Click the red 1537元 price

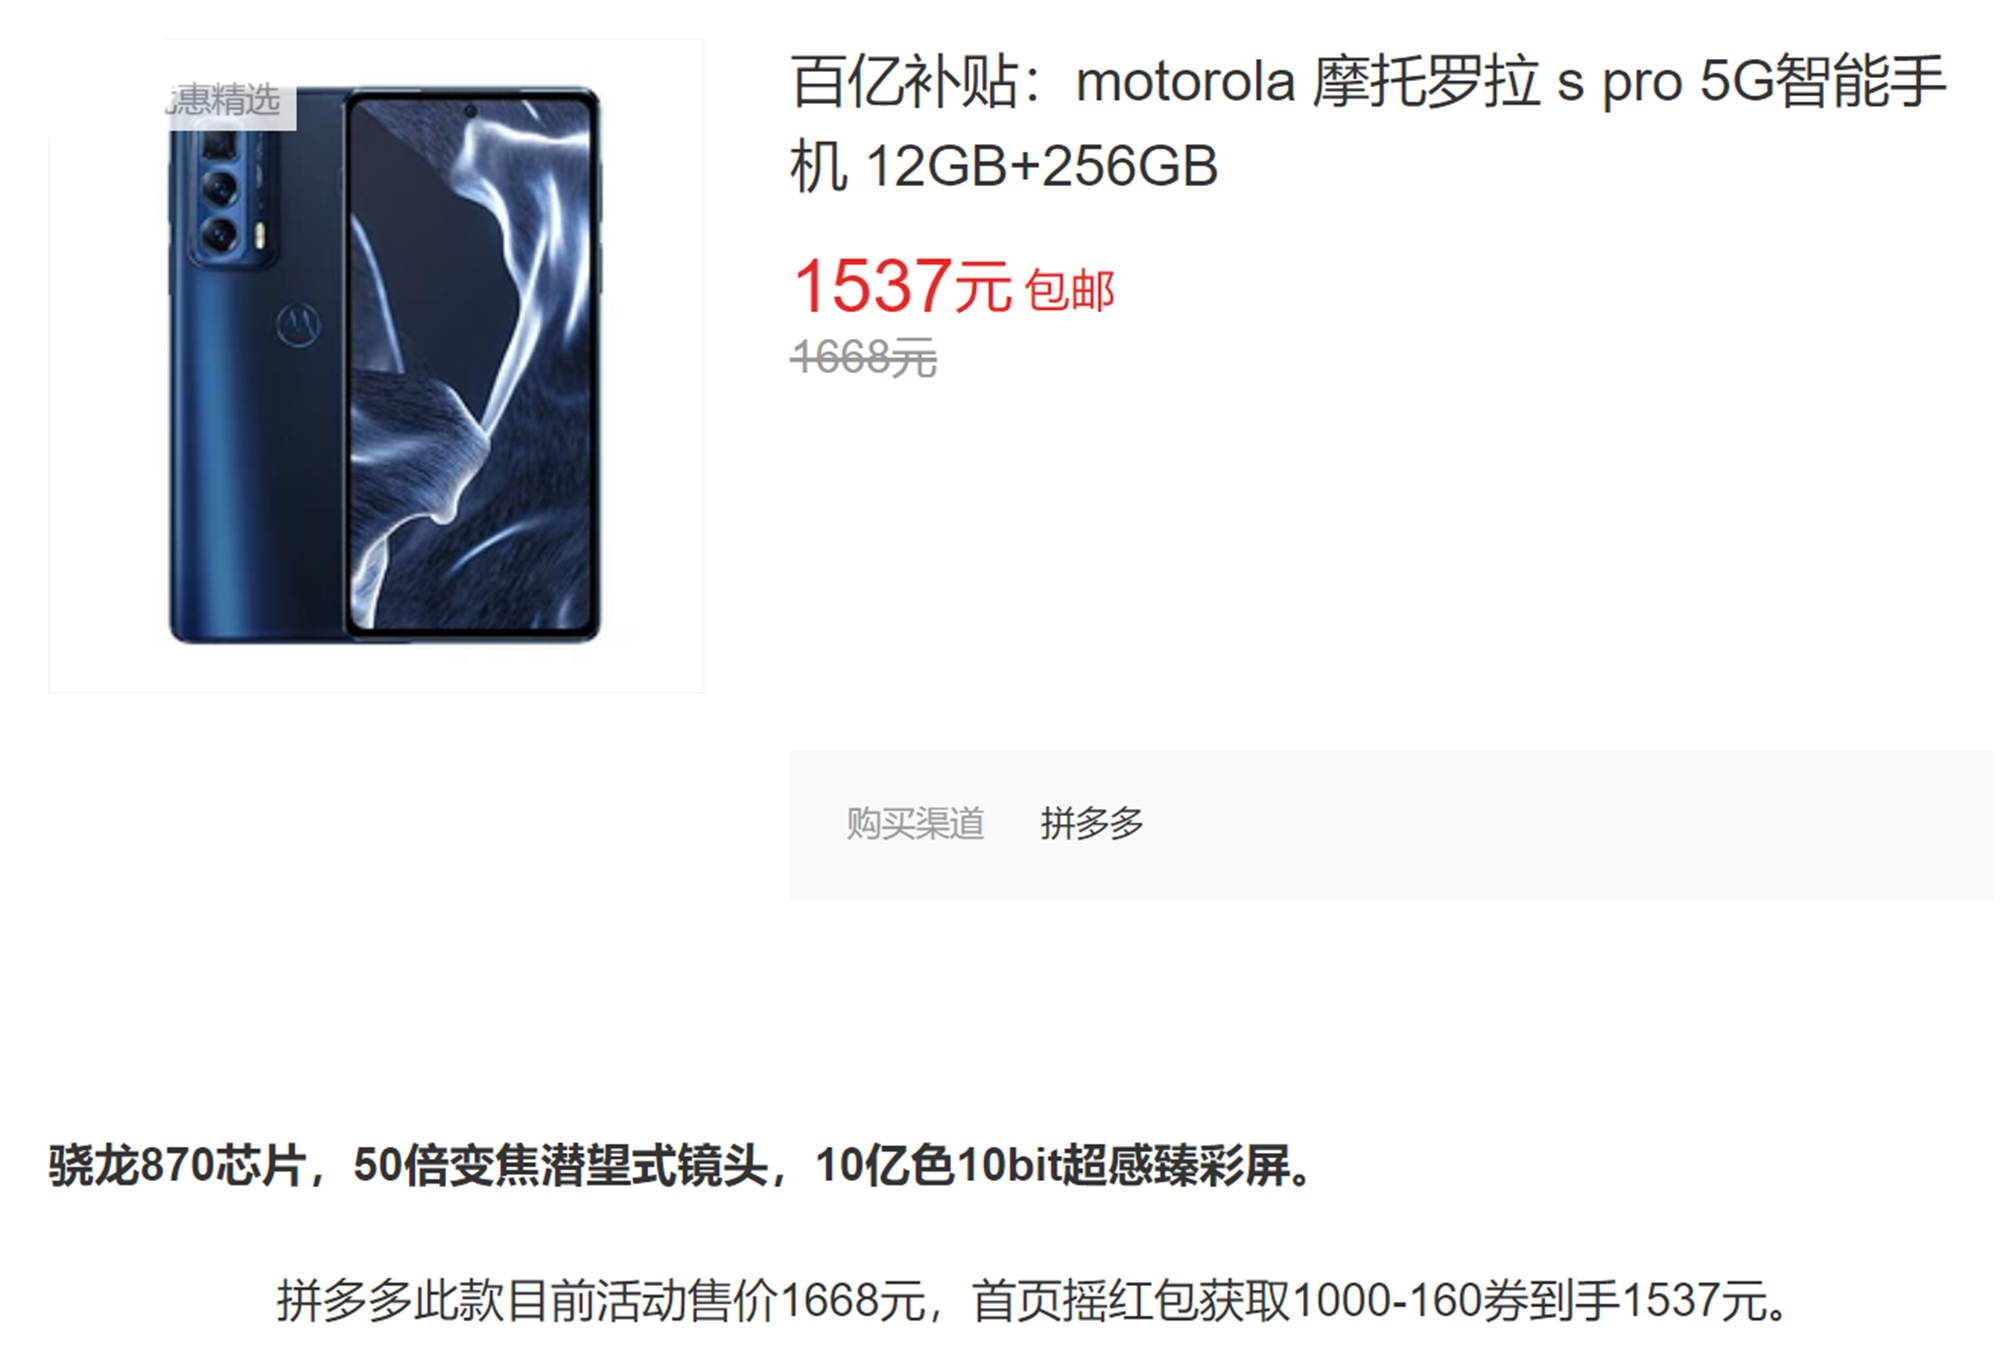pos(903,287)
